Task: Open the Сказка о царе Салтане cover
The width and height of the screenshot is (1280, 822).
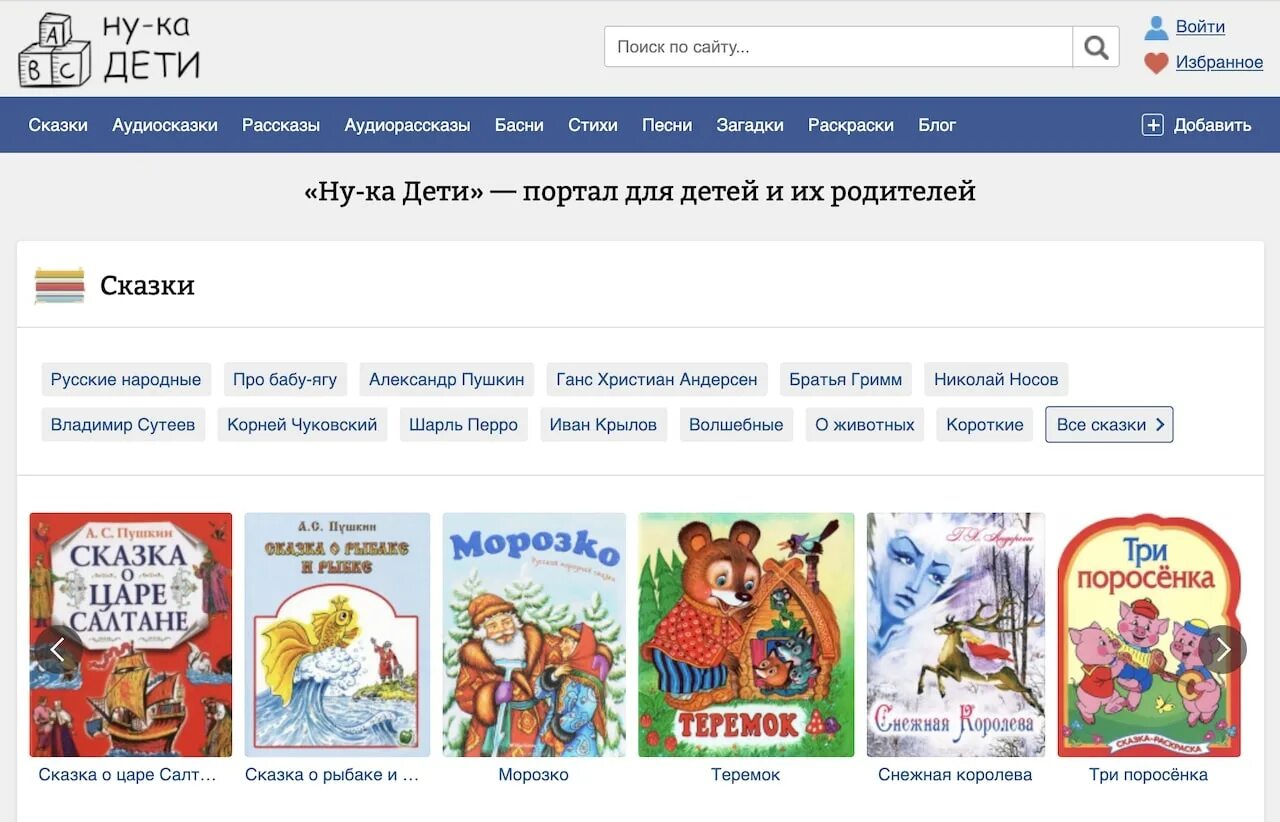Action: click(131, 635)
